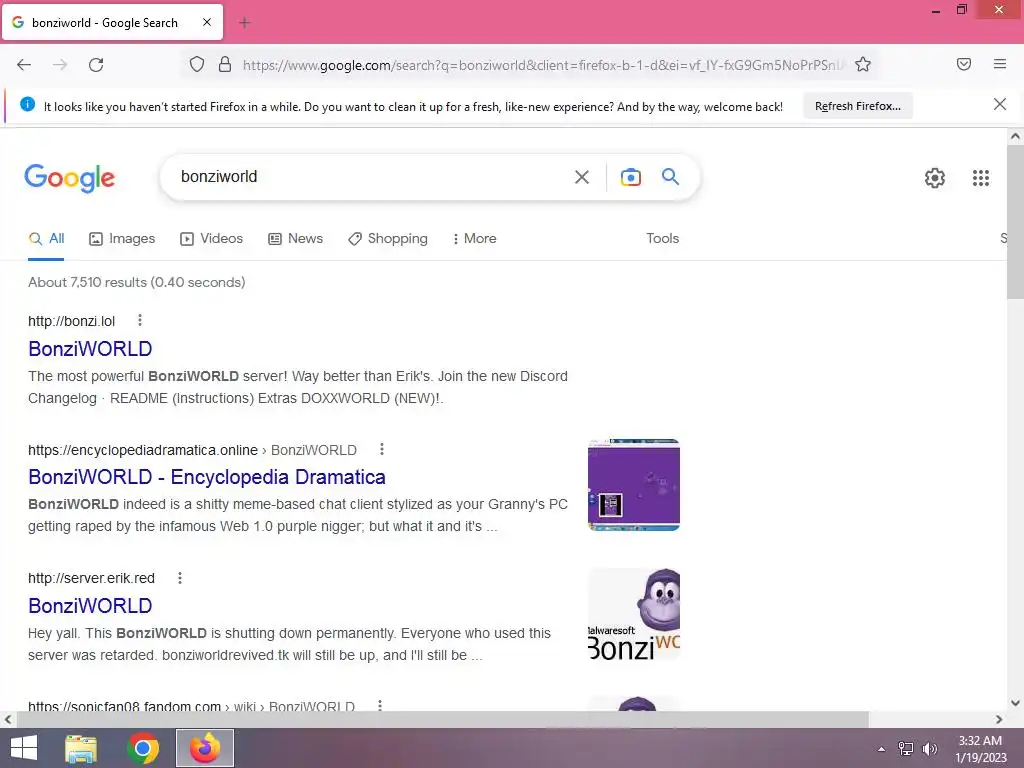The height and width of the screenshot is (768, 1024).
Task: Click the purple Encyclopedia Dramatica result thumbnail
Action: (633, 485)
